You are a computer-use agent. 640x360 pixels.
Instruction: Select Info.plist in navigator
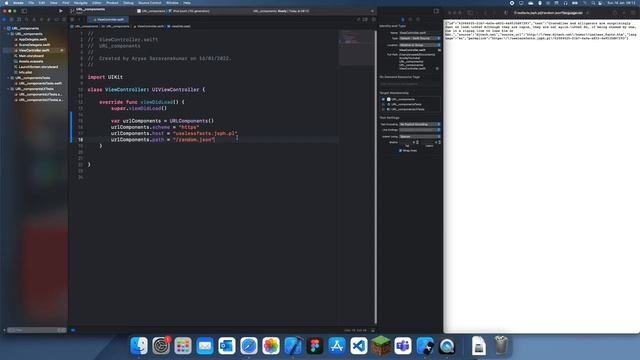pyautogui.click(x=25, y=72)
